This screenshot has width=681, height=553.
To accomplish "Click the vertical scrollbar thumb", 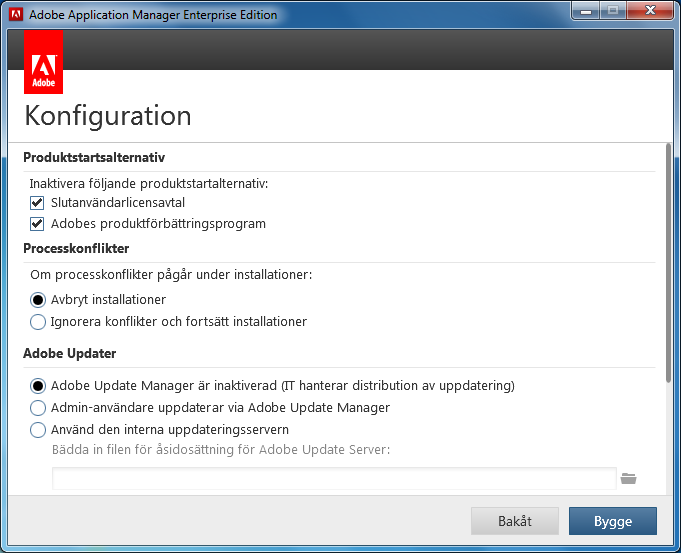I will click(x=668, y=263).
